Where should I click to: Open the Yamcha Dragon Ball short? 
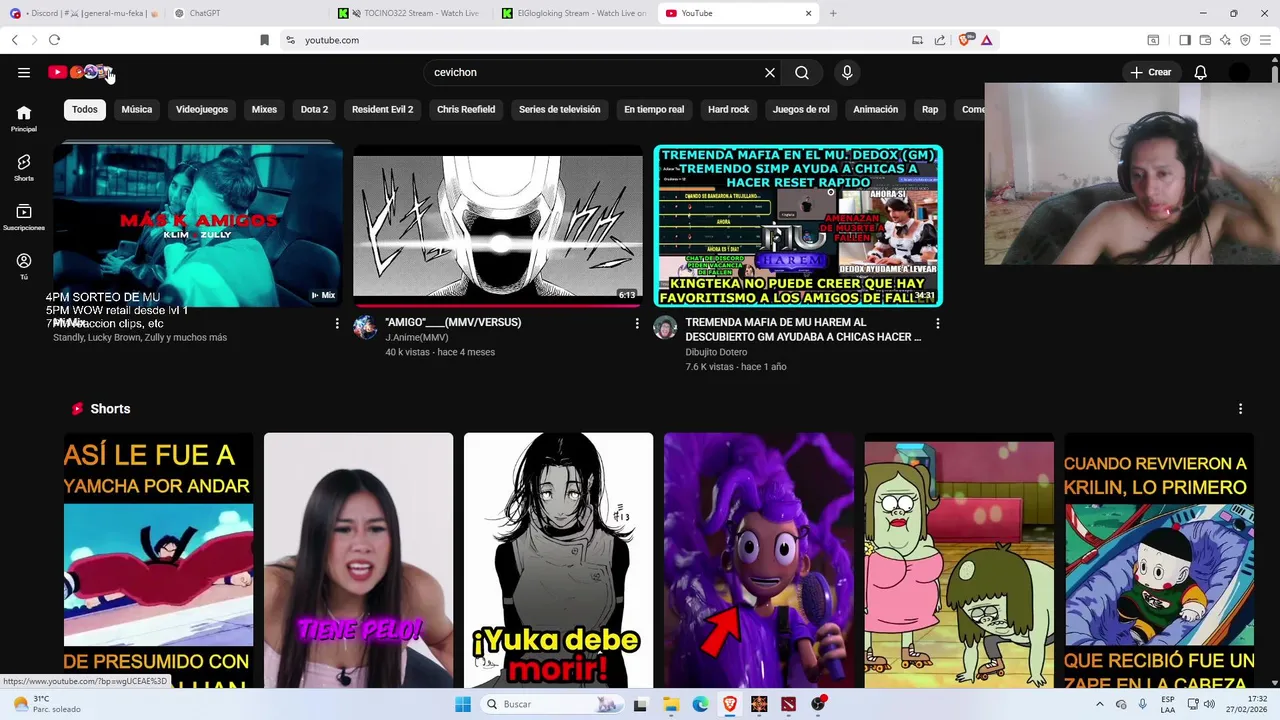coord(158,560)
